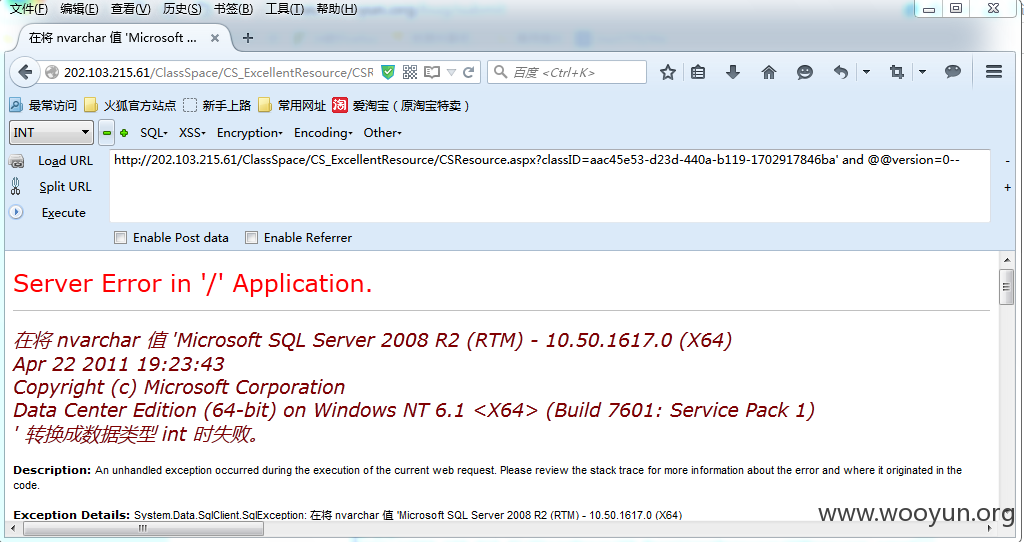1024x542 pixels.
Task: Open 最常访问 bookmark
Action: [42, 105]
